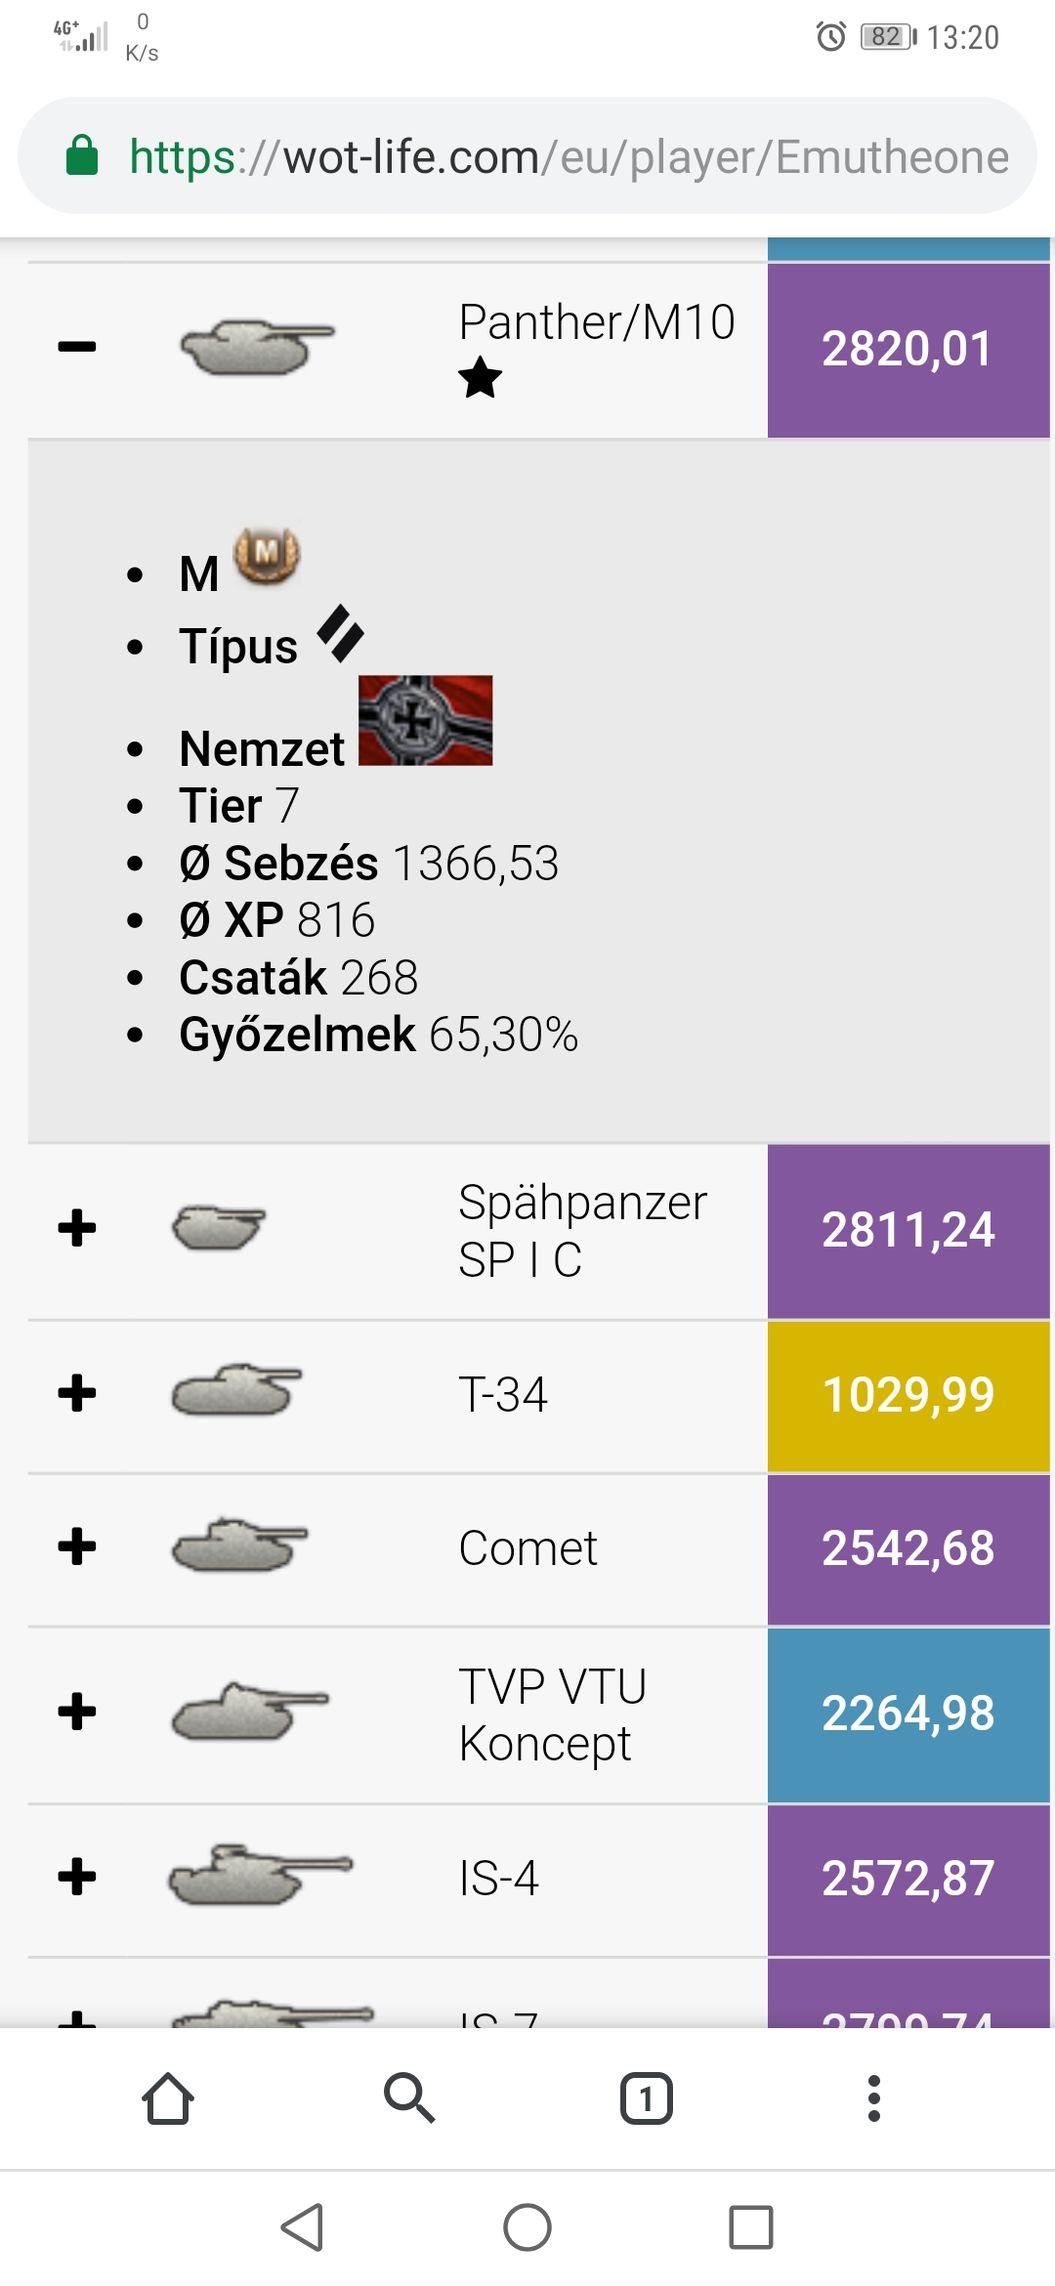1055x2286 pixels.
Task: Click the black star under Panther/M10
Action: tap(480, 378)
